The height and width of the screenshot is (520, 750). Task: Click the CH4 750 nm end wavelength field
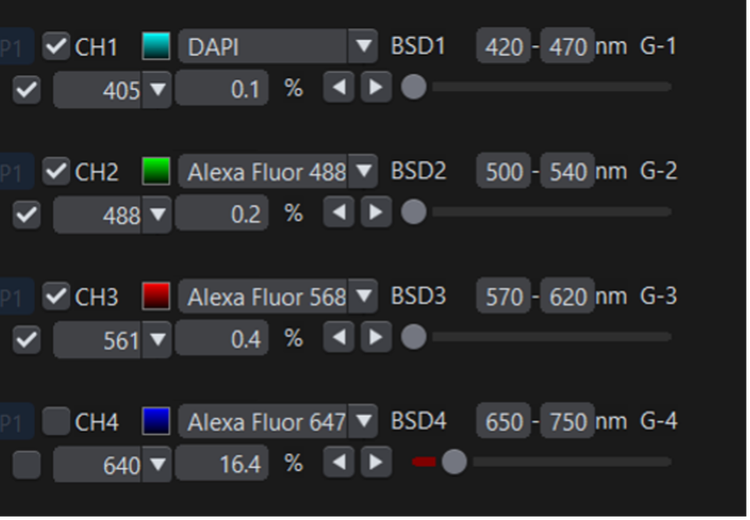click(567, 422)
